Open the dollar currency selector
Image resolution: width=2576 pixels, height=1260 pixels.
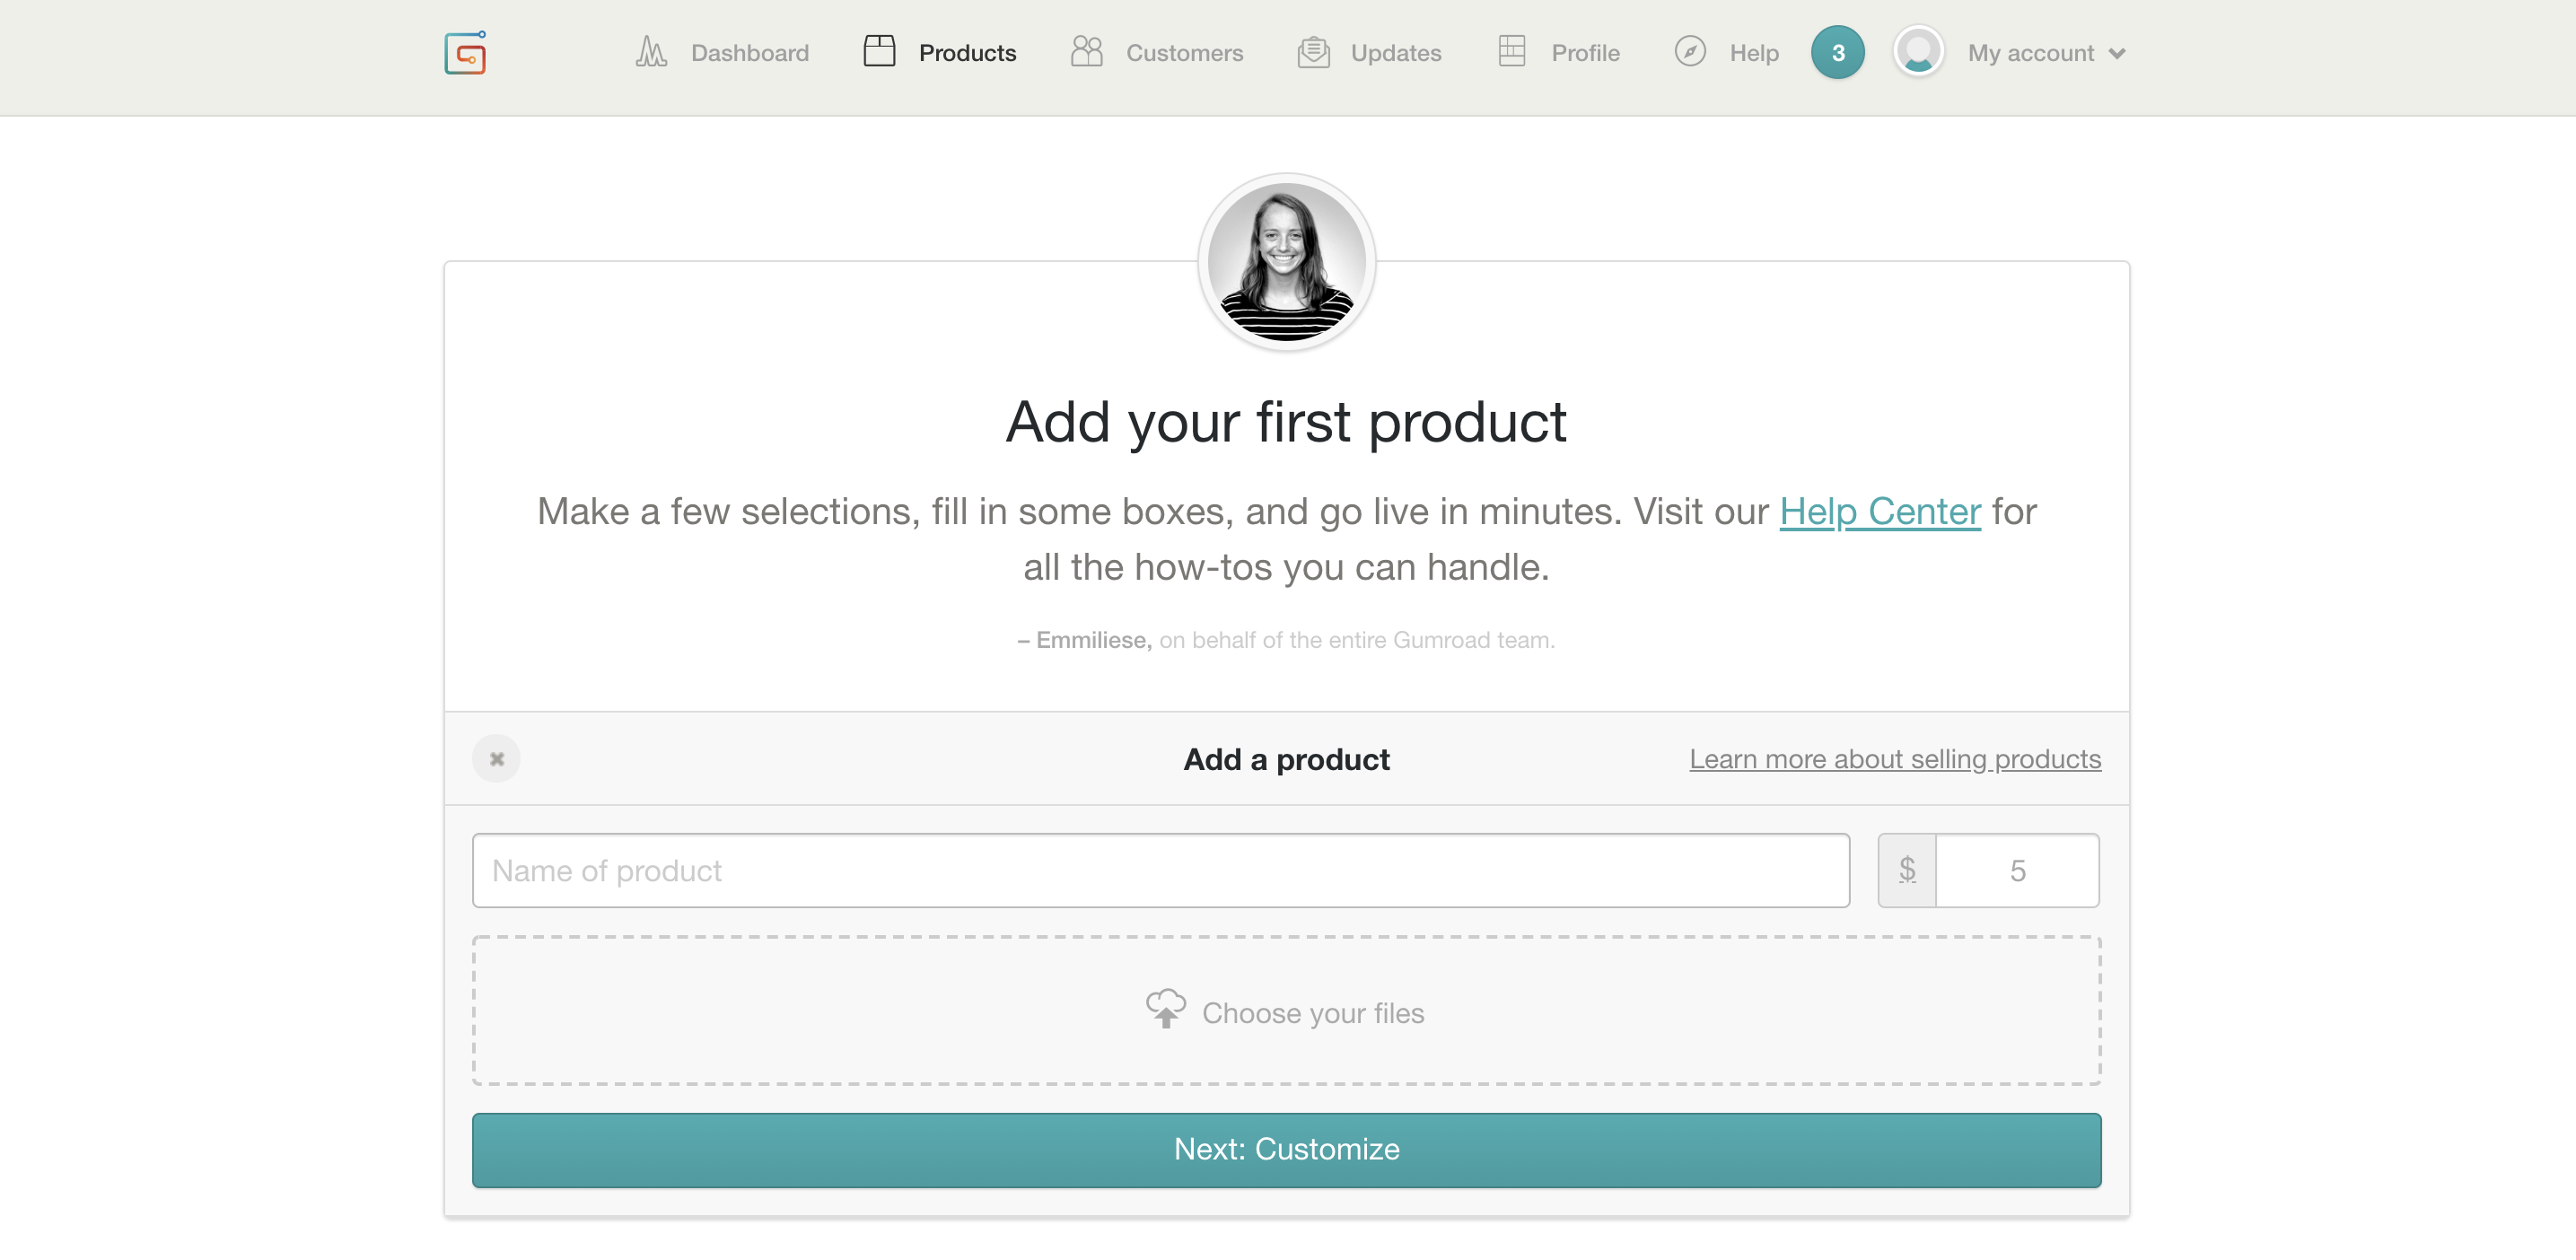coord(1907,870)
